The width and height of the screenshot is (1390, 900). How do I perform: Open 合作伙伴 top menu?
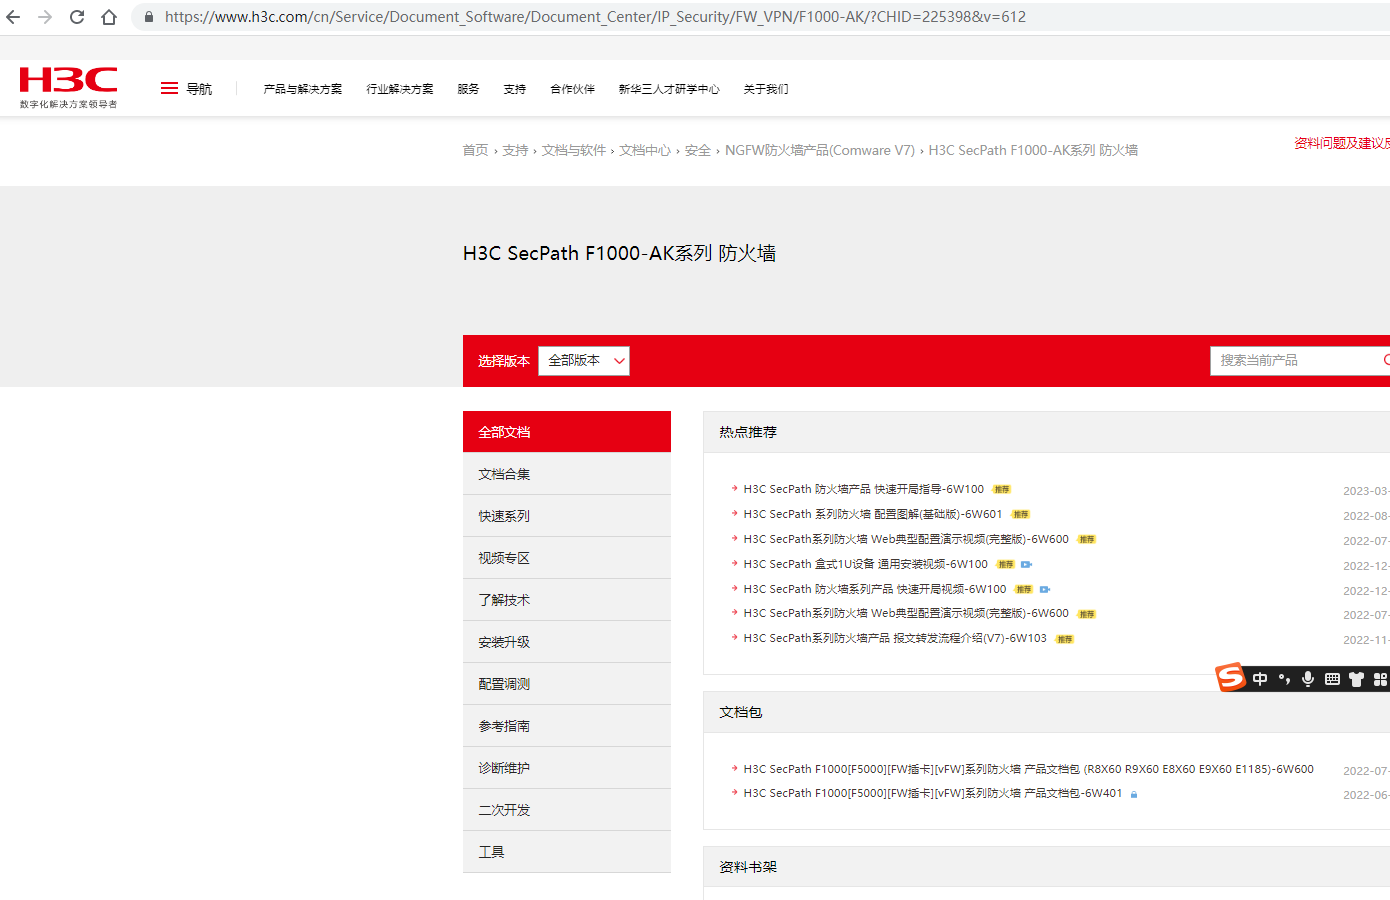point(573,89)
